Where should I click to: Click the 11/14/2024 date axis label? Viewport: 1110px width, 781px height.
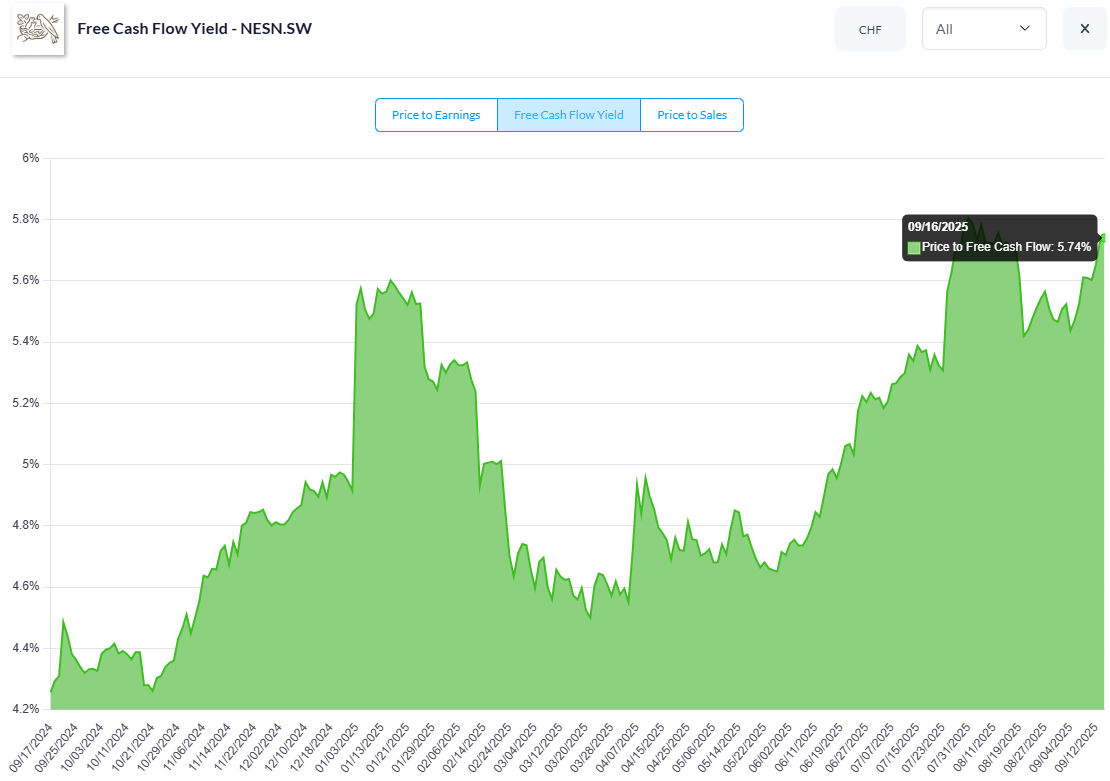coord(210,747)
